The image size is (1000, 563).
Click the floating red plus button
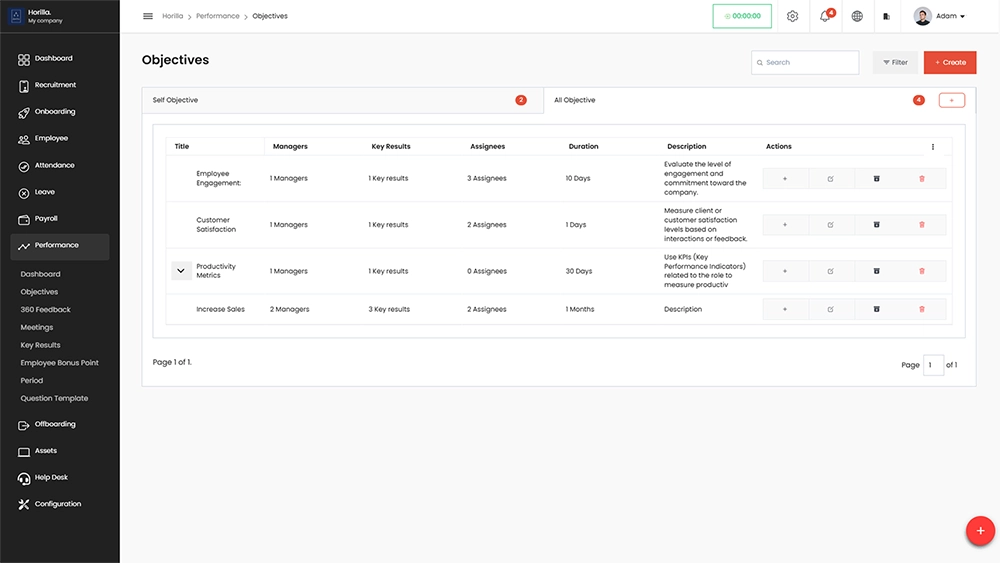coord(980,531)
